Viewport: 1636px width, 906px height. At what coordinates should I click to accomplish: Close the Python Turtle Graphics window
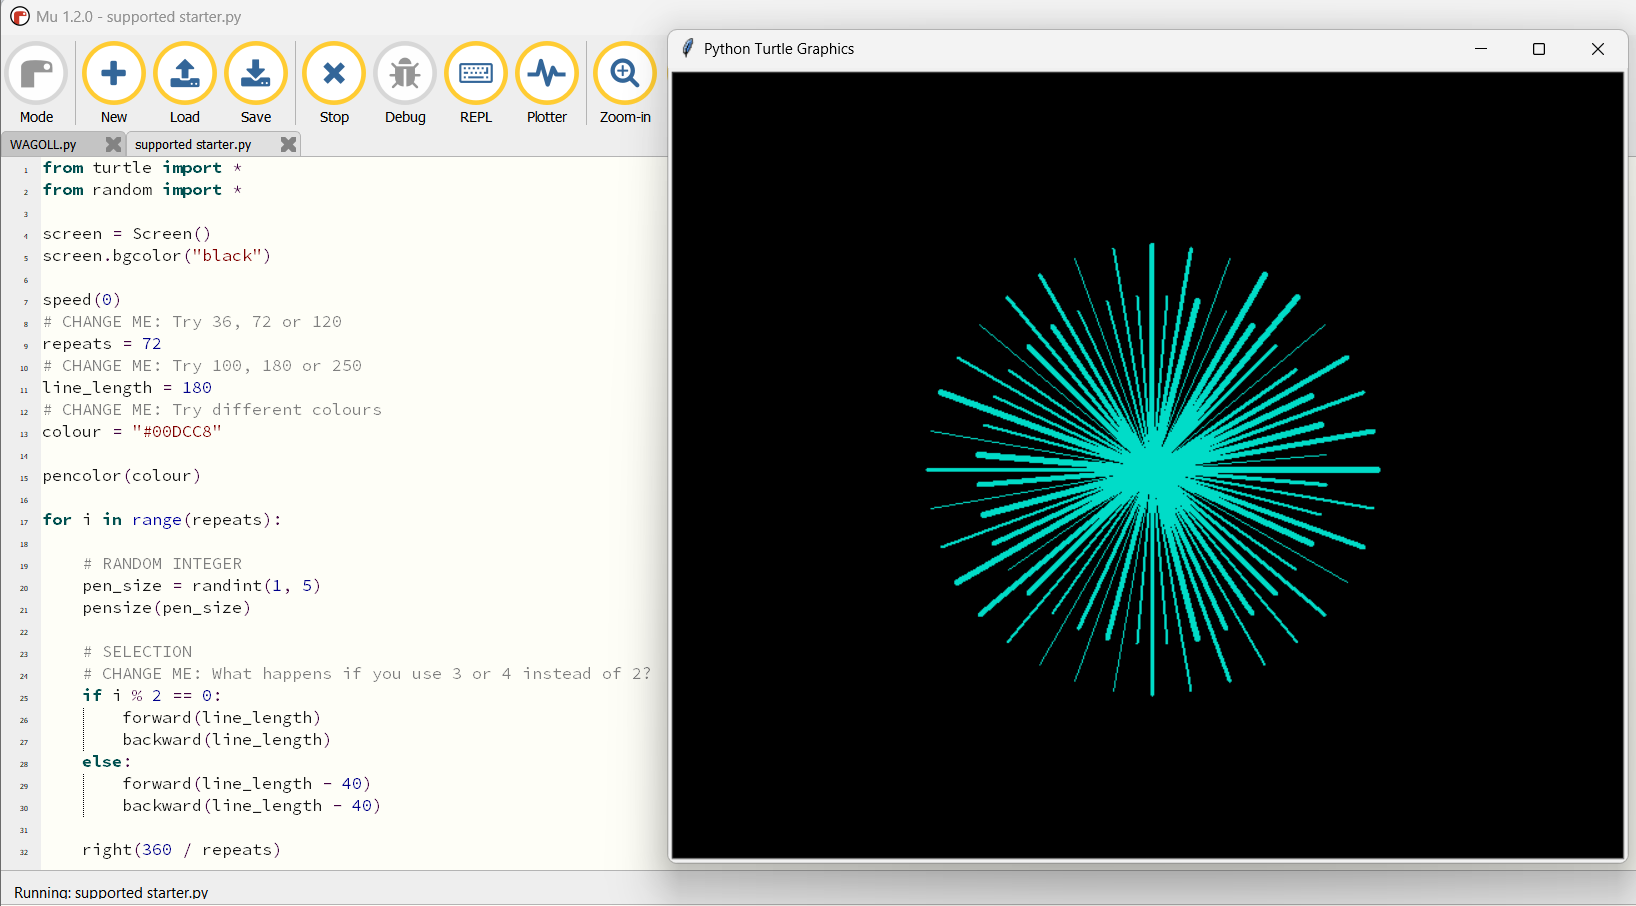[1598, 49]
